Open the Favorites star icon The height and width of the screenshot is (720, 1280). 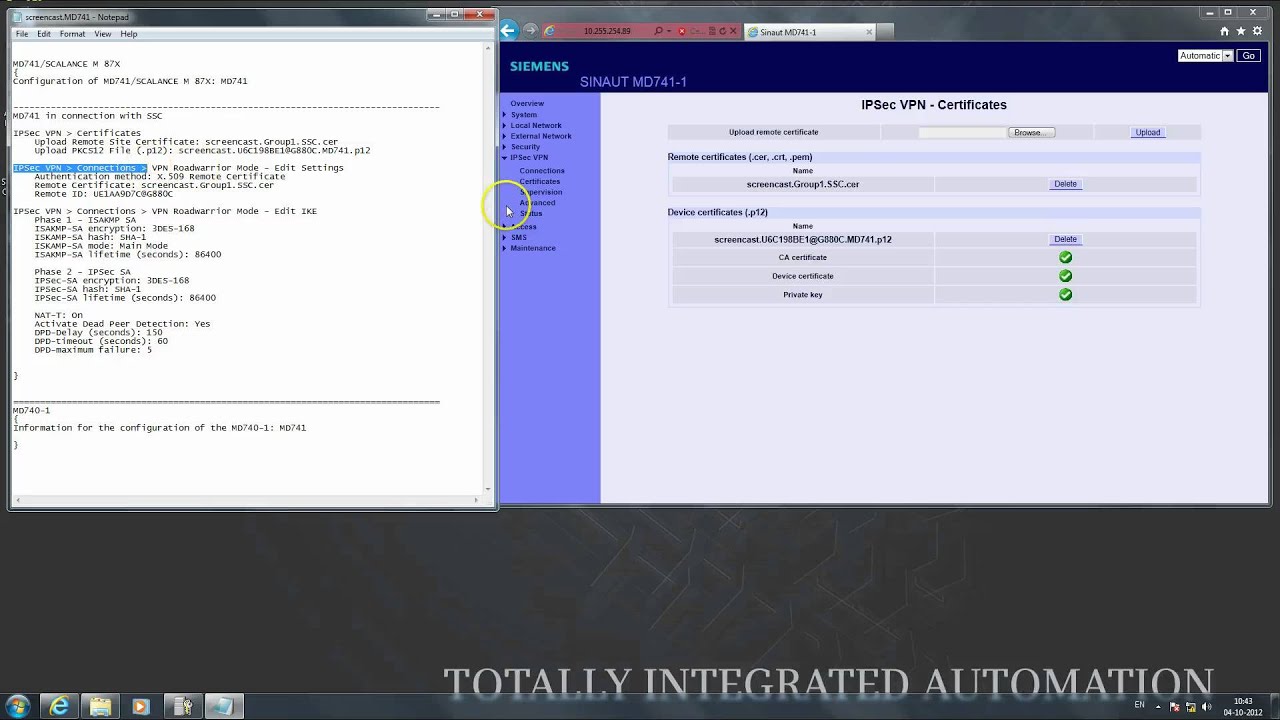[x=1239, y=31]
